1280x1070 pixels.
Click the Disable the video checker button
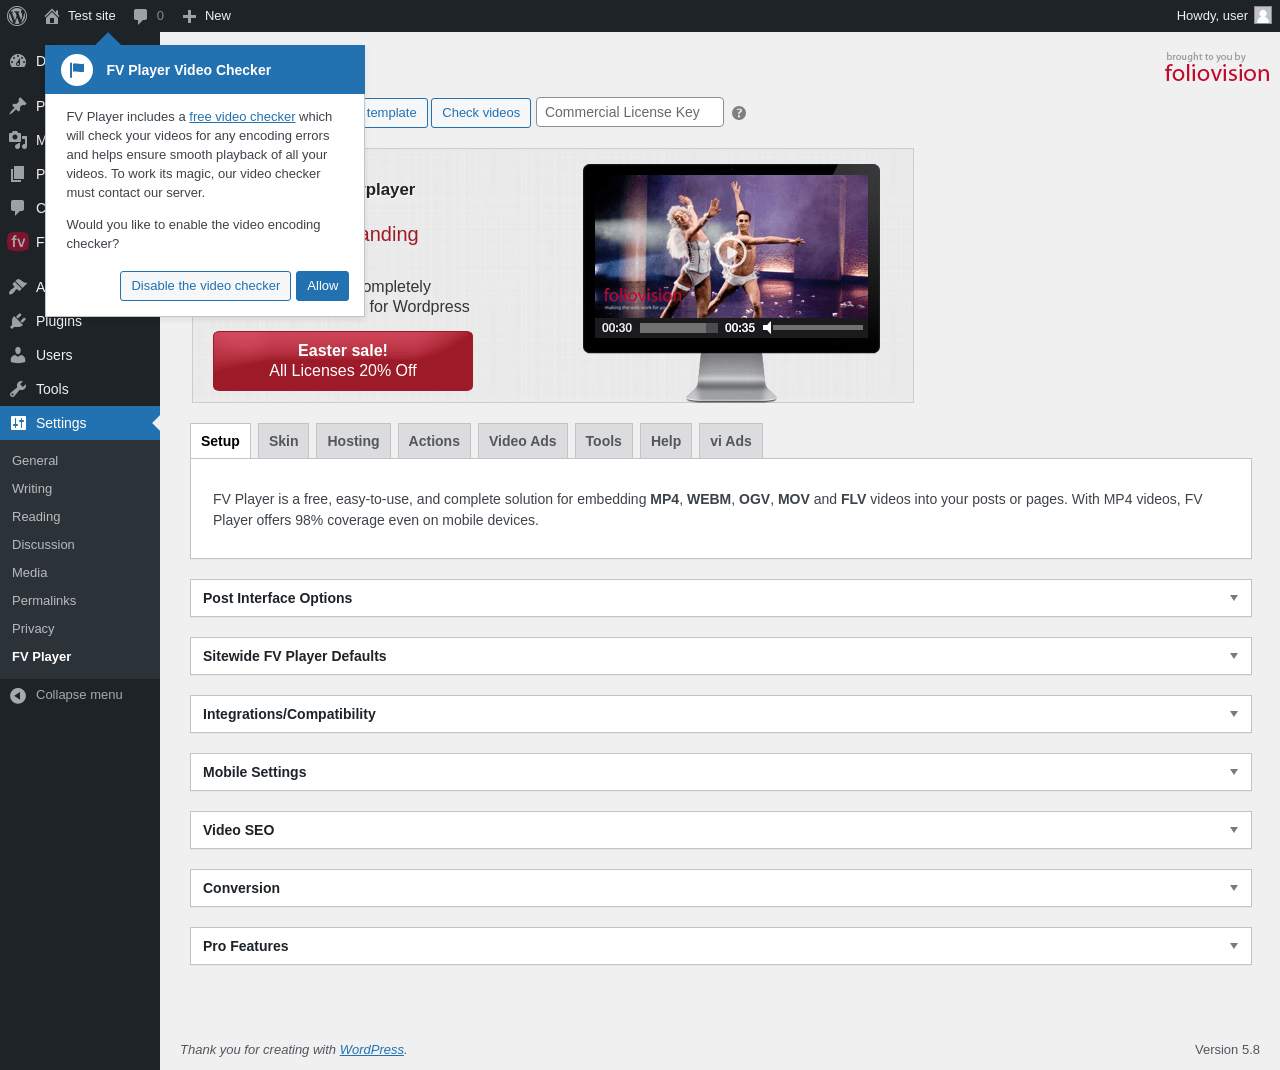coord(206,286)
